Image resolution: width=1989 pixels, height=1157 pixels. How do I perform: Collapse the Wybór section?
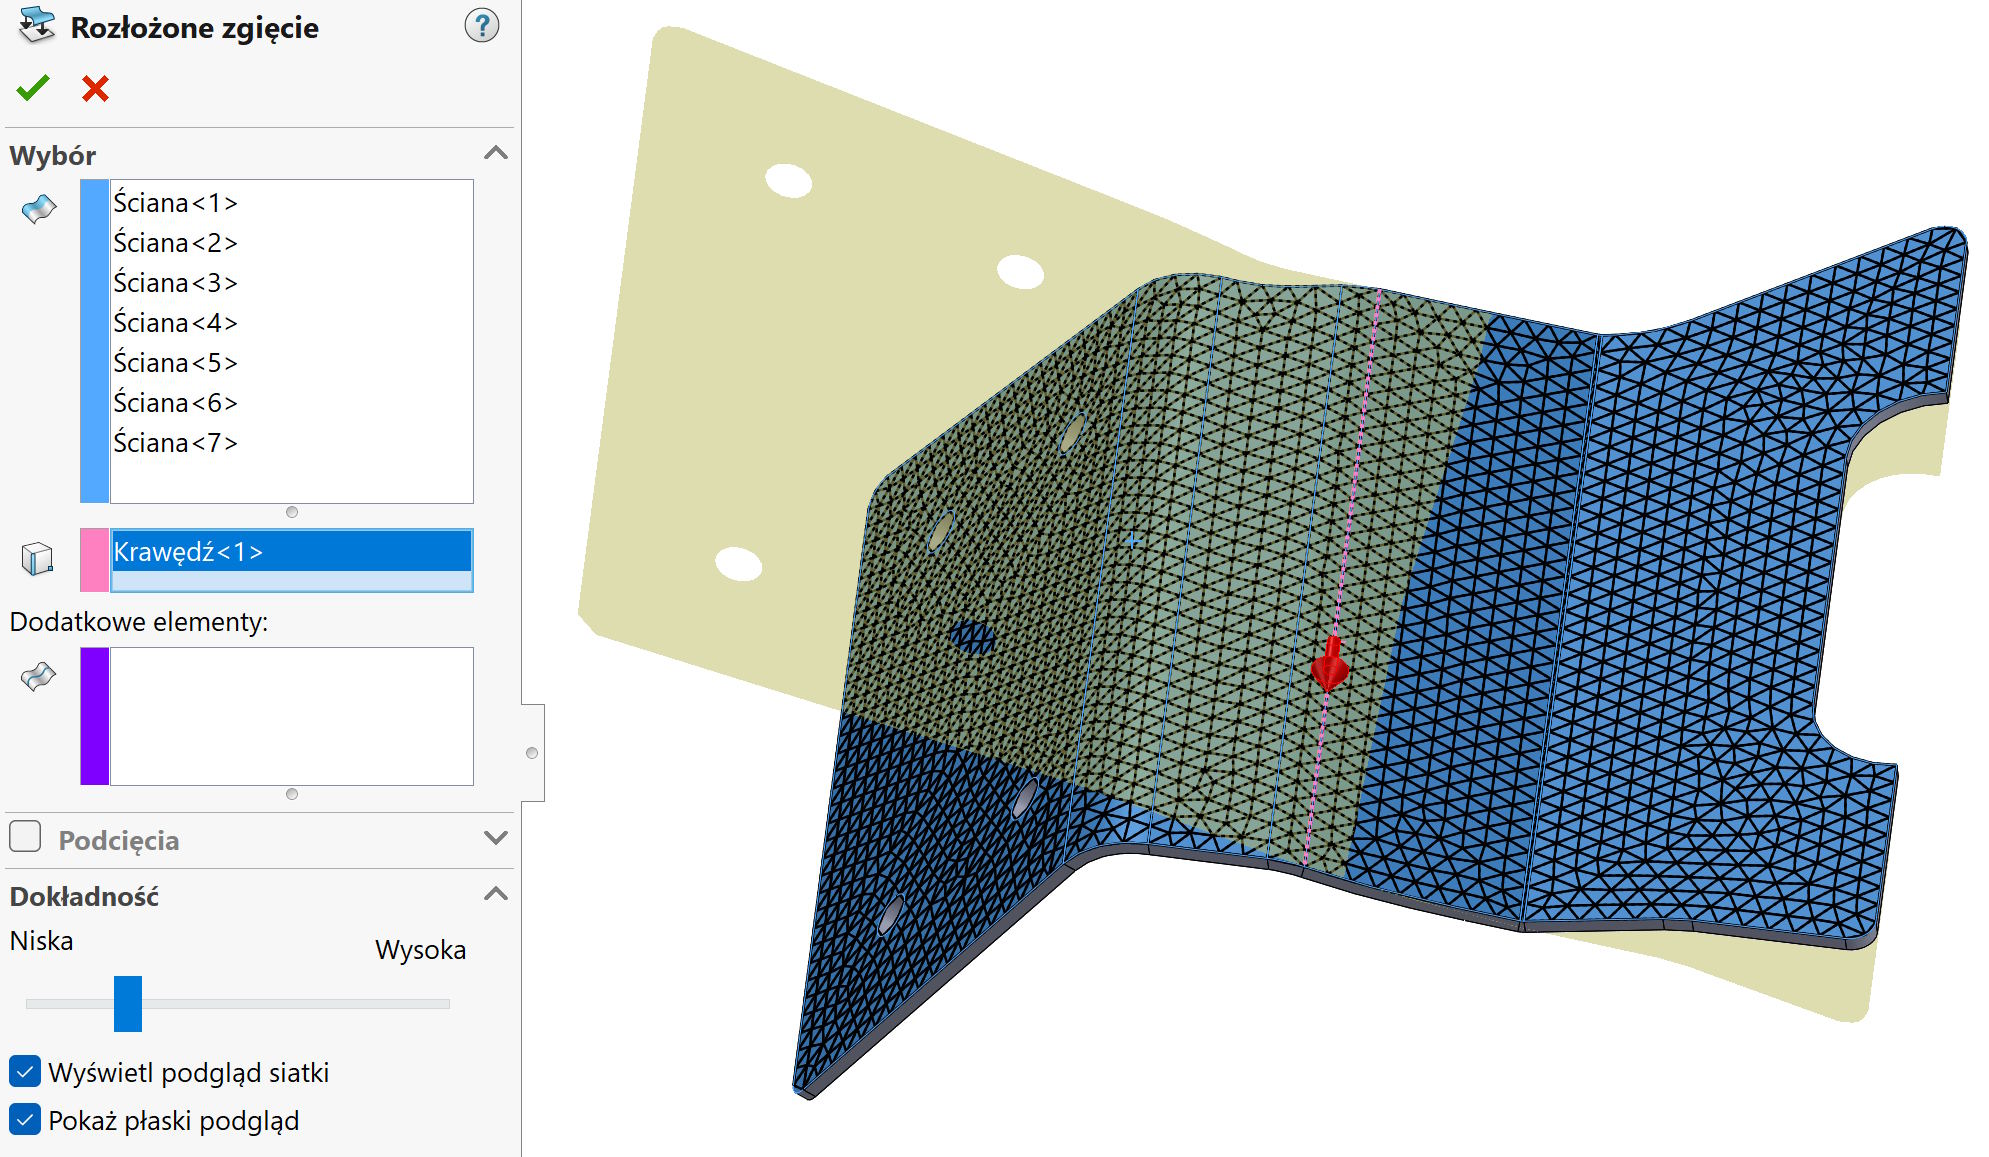click(x=495, y=153)
